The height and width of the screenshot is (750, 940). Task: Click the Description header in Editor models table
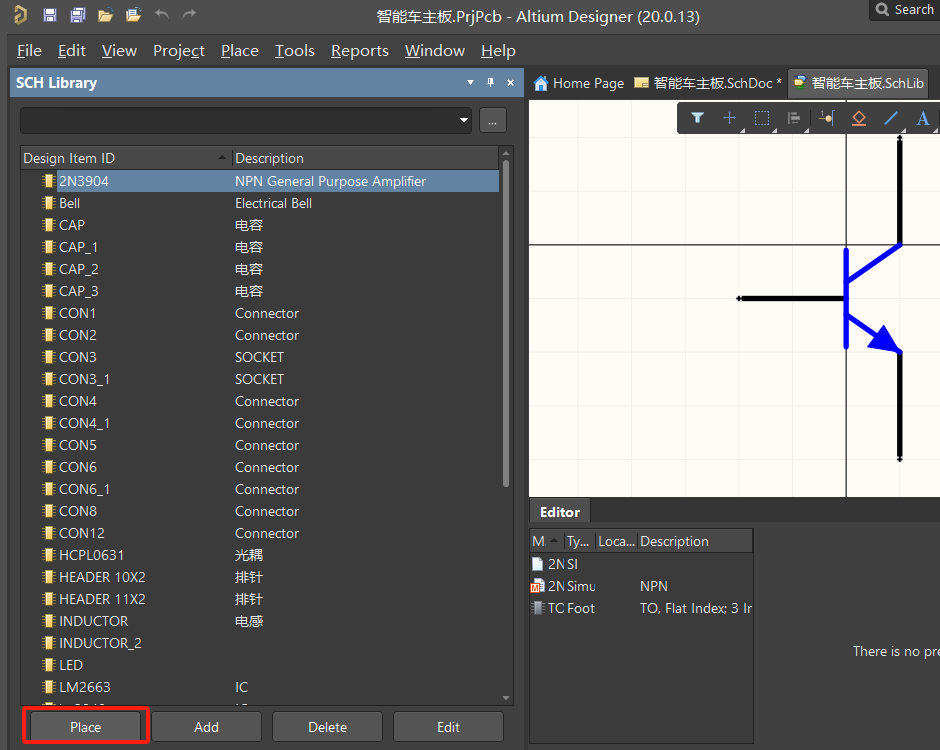(x=695, y=541)
